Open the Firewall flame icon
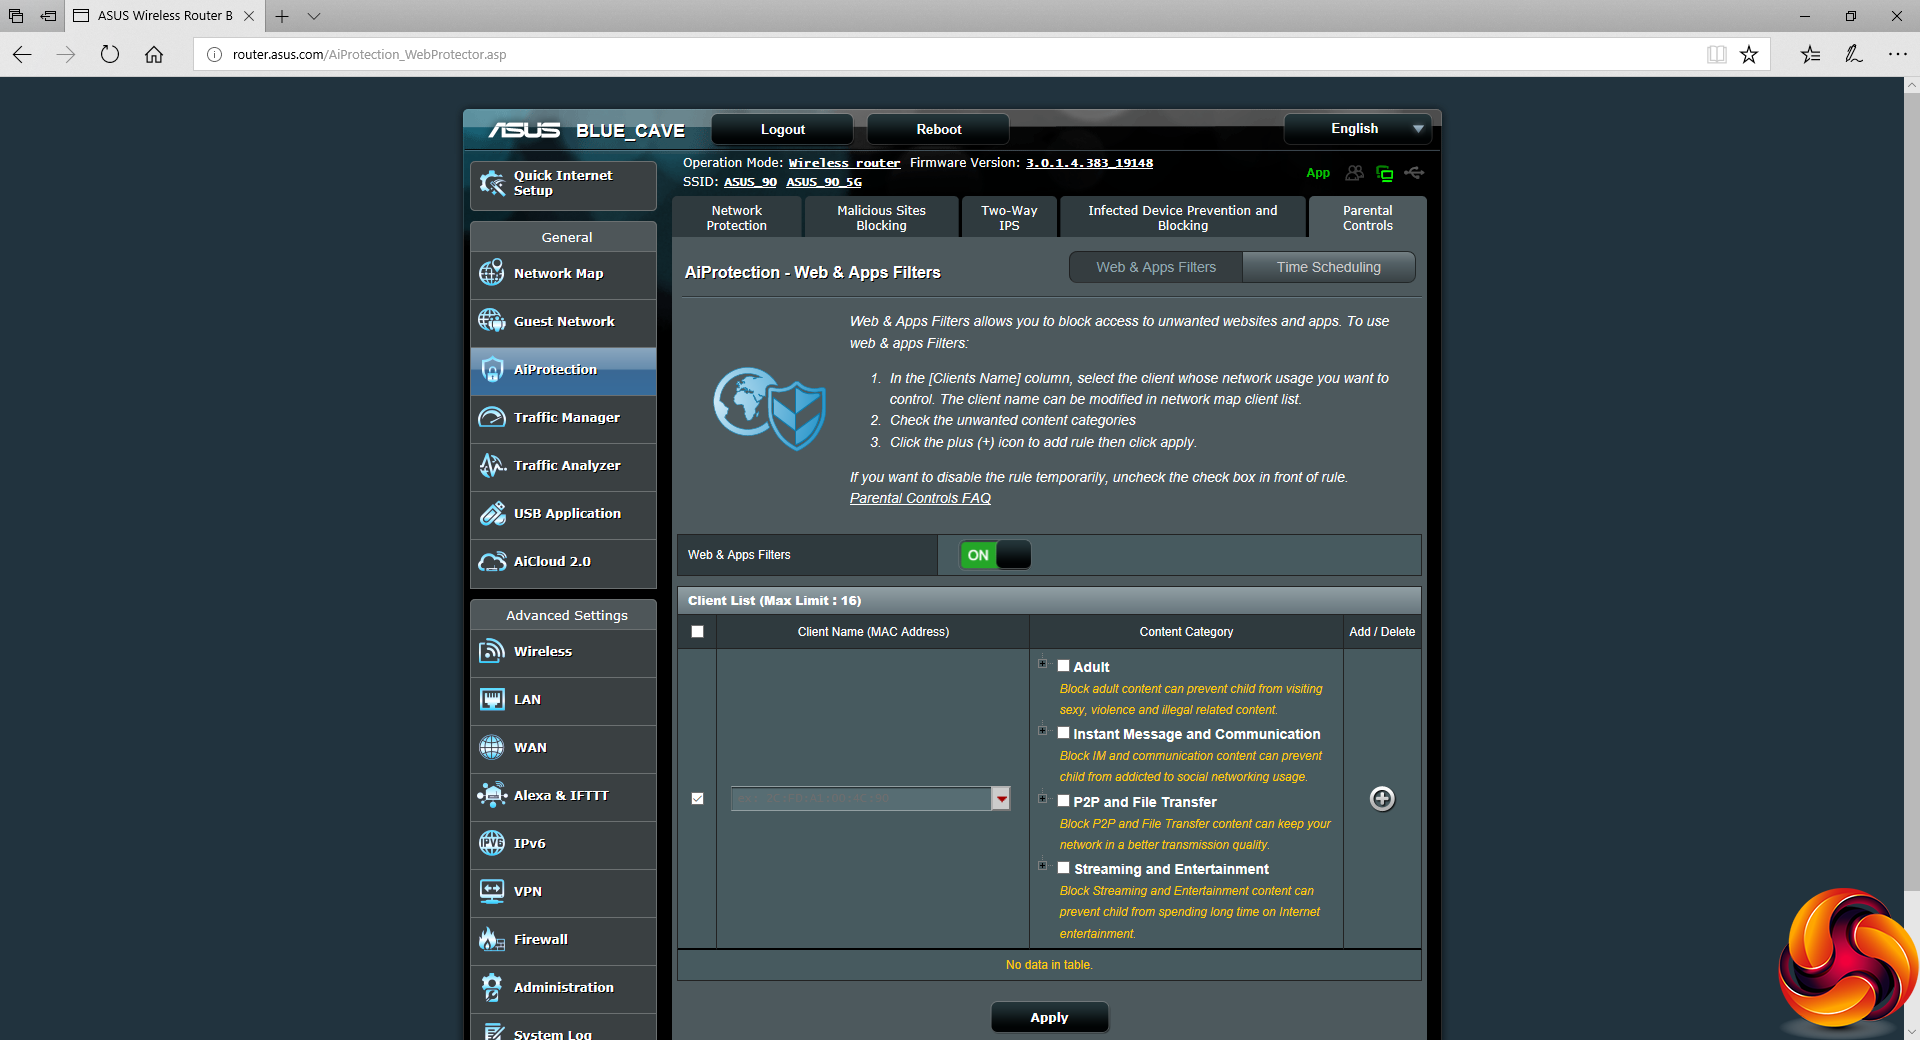Screen dimensions: 1920x1040 click(491, 939)
